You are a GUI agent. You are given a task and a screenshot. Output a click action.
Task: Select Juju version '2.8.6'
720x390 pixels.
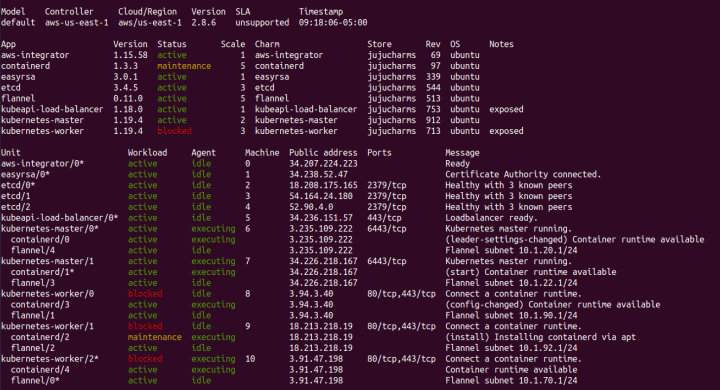pyautogui.click(x=203, y=23)
